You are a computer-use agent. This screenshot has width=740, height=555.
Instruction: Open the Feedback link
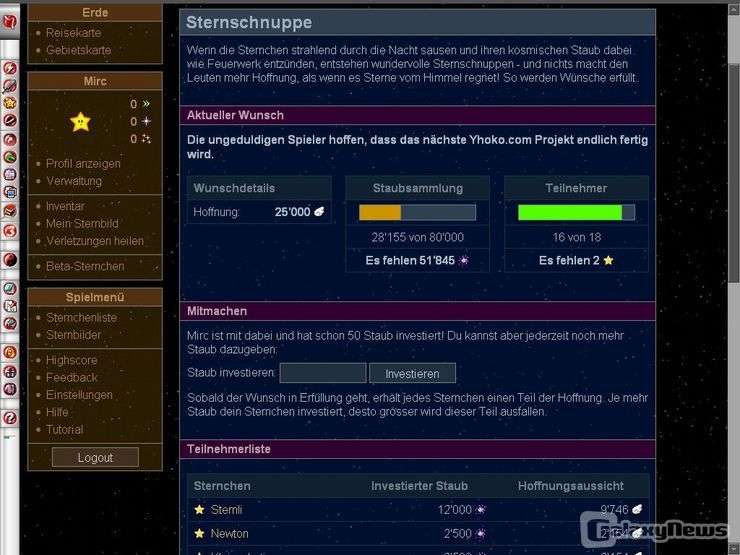(71, 378)
